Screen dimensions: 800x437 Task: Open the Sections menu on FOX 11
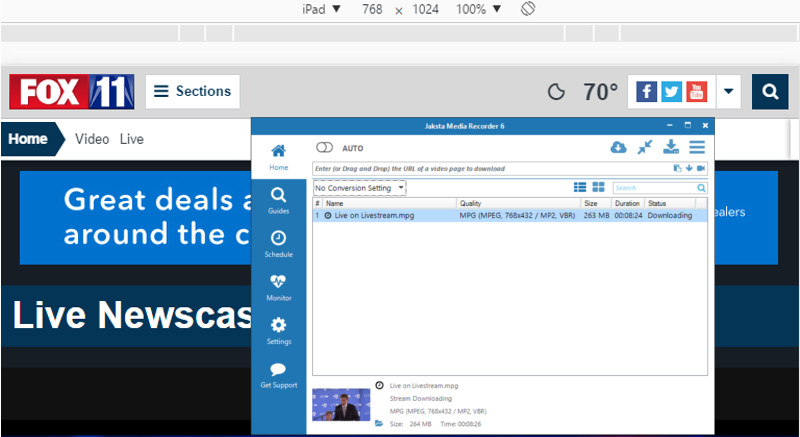point(193,92)
